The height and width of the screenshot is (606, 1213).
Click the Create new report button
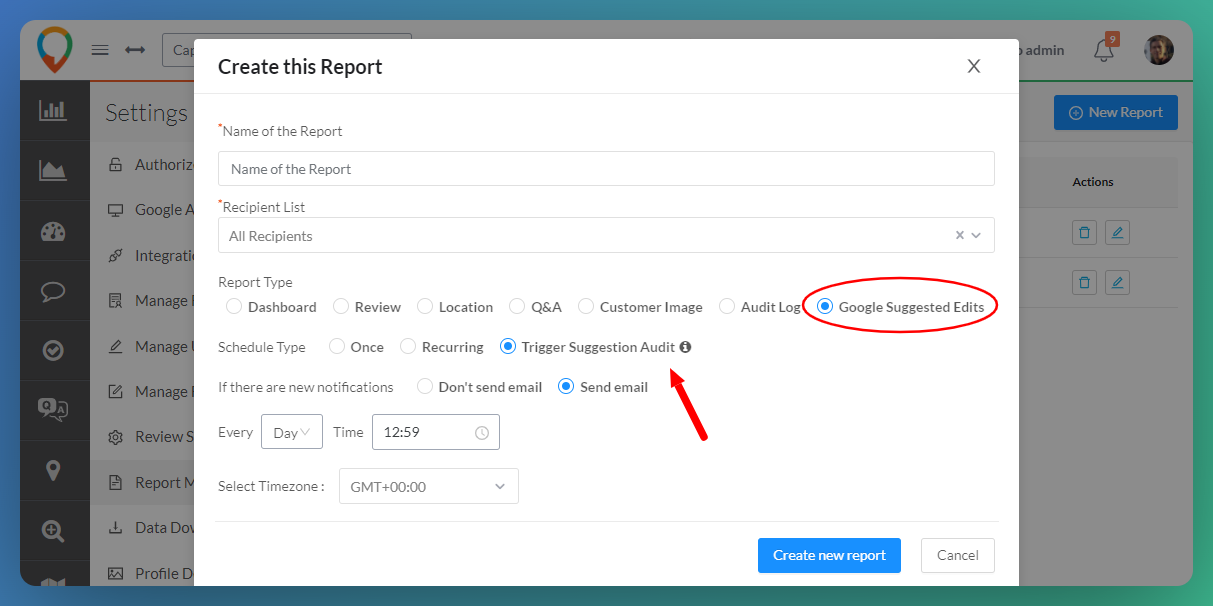pos(829,555)
